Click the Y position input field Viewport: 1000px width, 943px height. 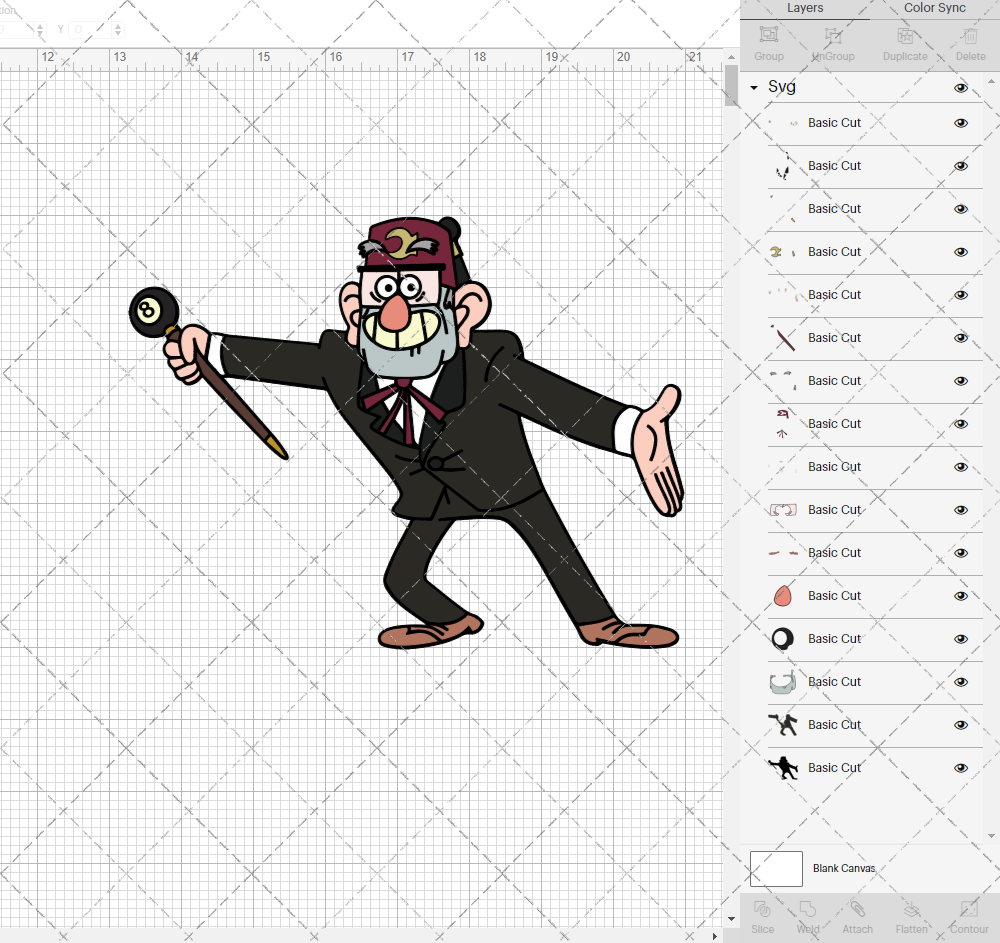(90, 29)
